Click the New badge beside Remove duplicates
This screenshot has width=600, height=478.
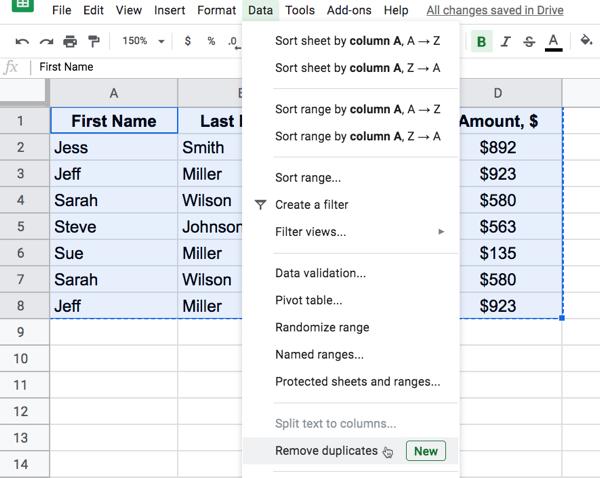(x=426, y=451)
